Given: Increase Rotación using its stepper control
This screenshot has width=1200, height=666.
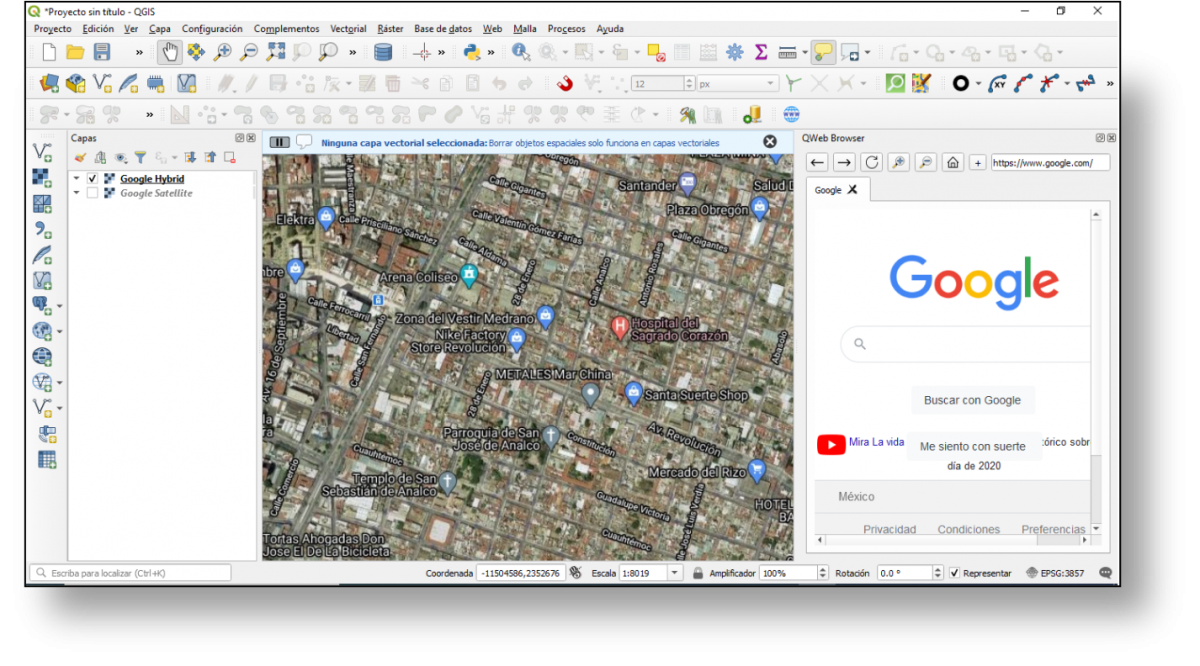Looking at the screenshot, I should point(938,568).
